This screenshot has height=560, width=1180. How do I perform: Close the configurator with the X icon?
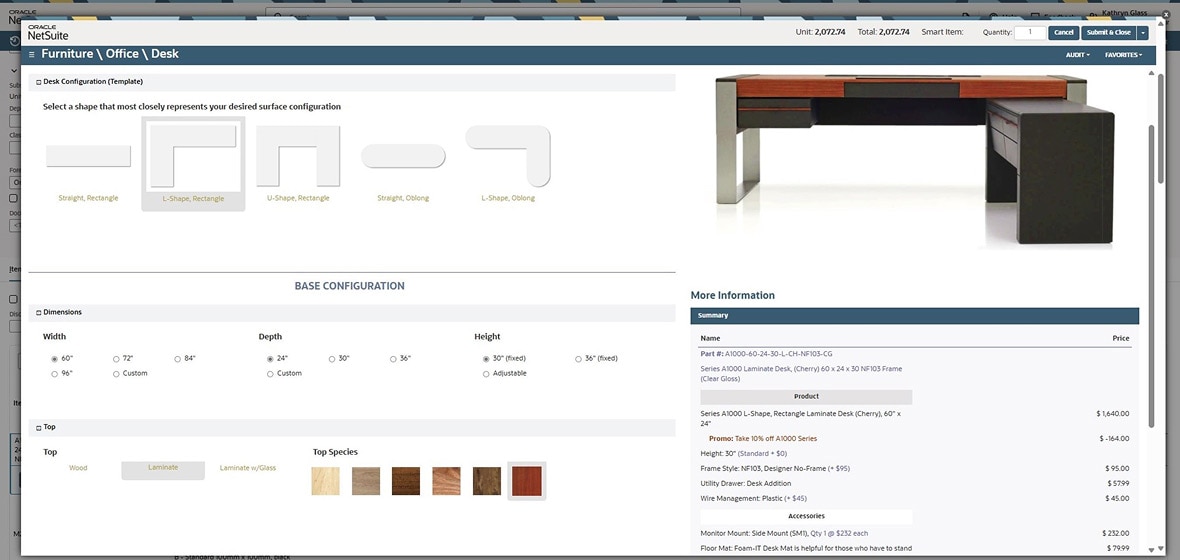[1164, 15]
